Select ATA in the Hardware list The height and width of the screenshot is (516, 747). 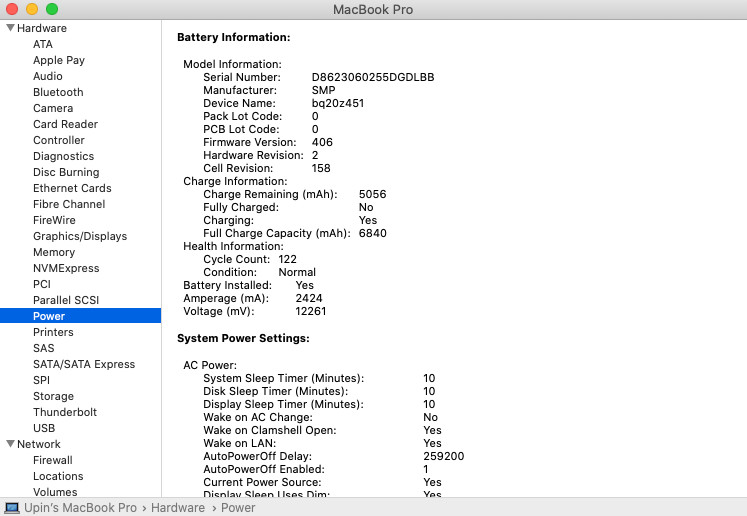point(43,44)
